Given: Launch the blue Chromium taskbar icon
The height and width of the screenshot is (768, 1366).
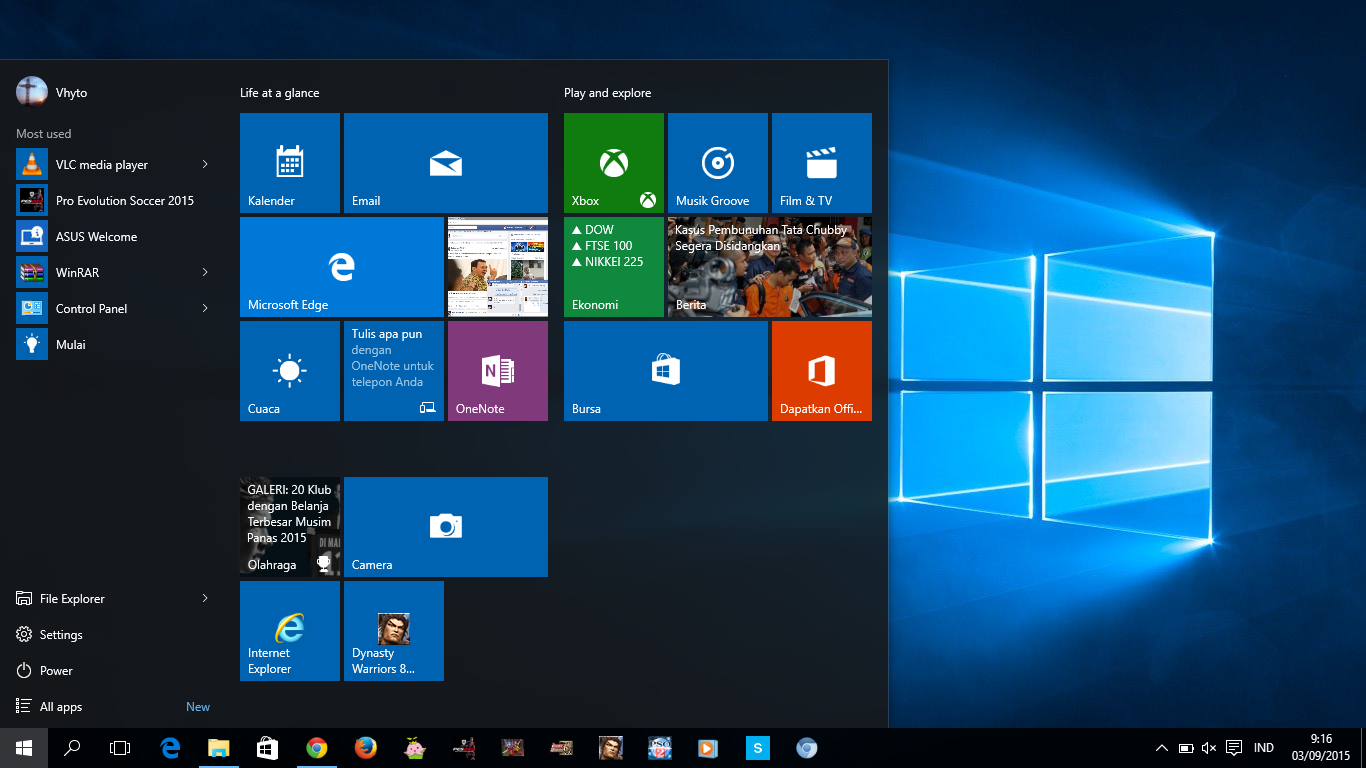Looking at the screenshot, I should point(806,748).
